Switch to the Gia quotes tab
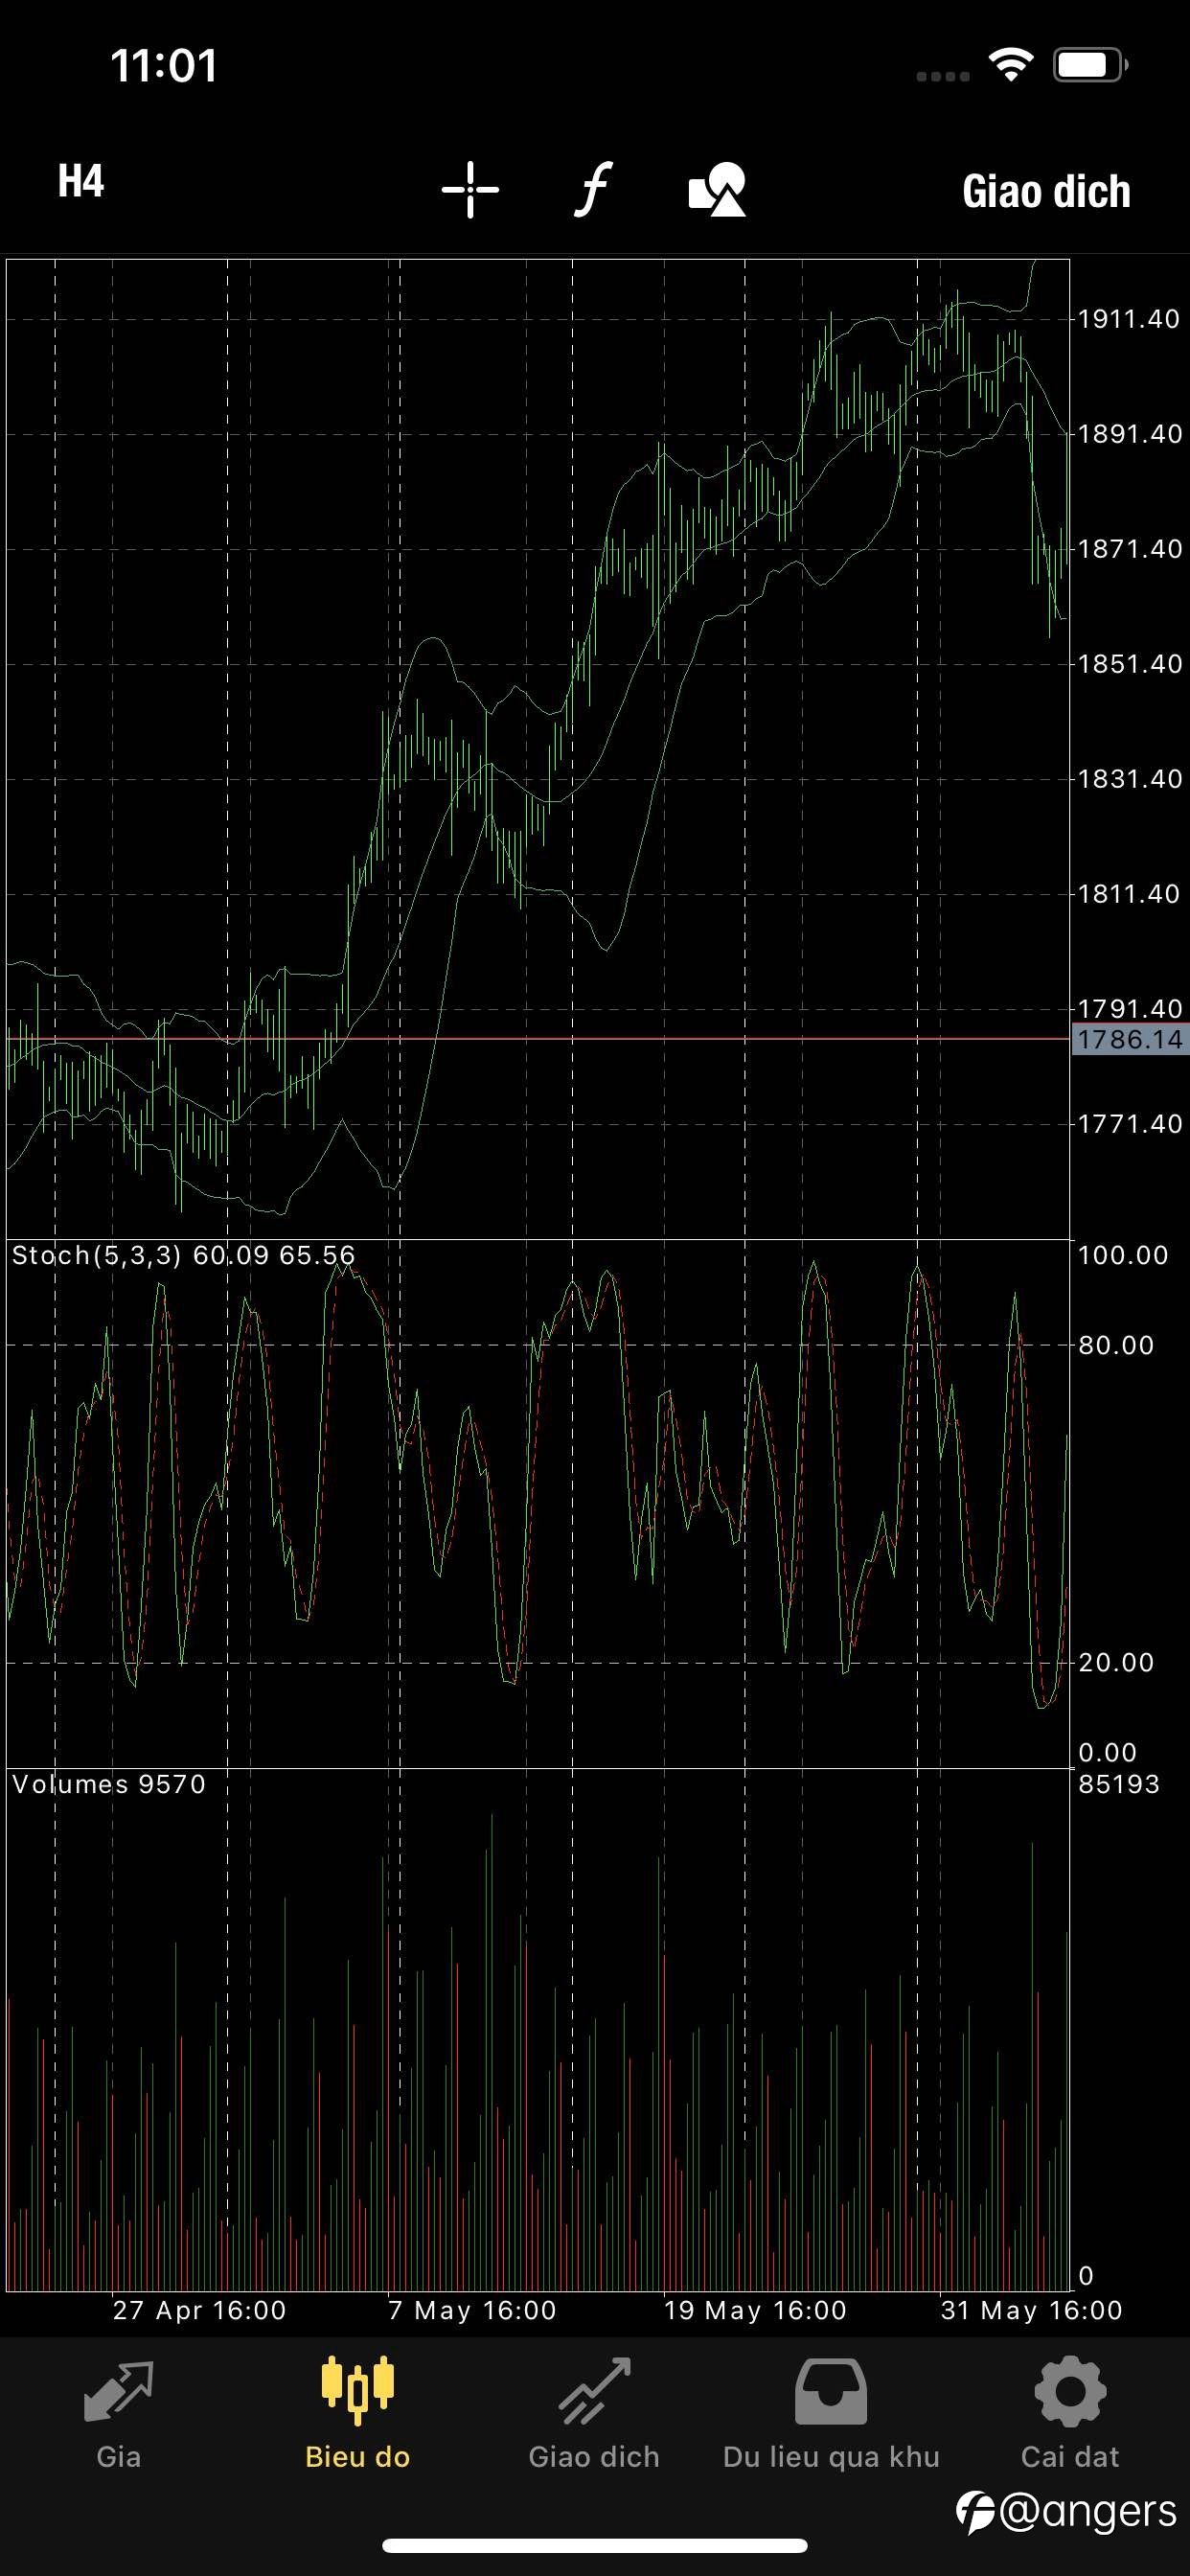The image size is (1190, 2576). click(118, 2414)
